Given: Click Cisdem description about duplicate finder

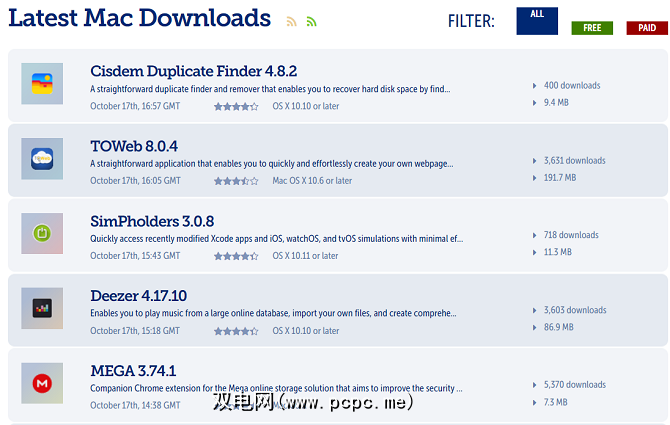Looking at the screenshot, I should coord(270,89).
